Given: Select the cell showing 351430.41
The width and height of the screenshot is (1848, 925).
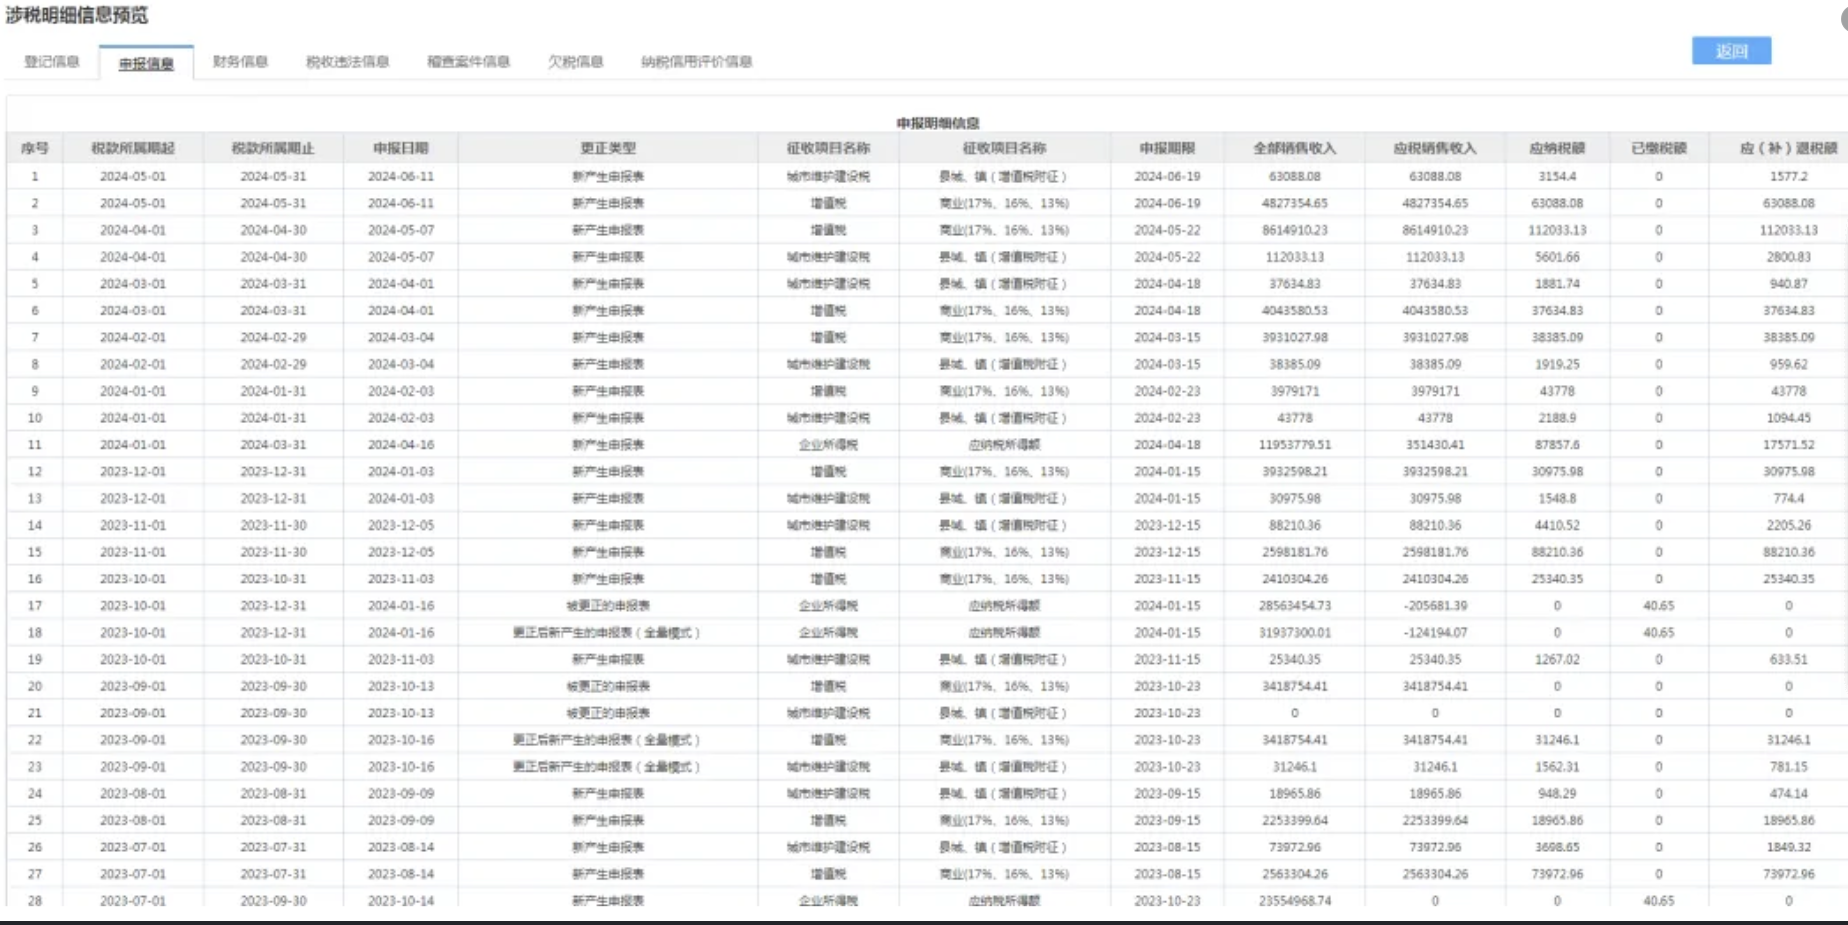Looking at the screenshot, I should click(1434, 445).
